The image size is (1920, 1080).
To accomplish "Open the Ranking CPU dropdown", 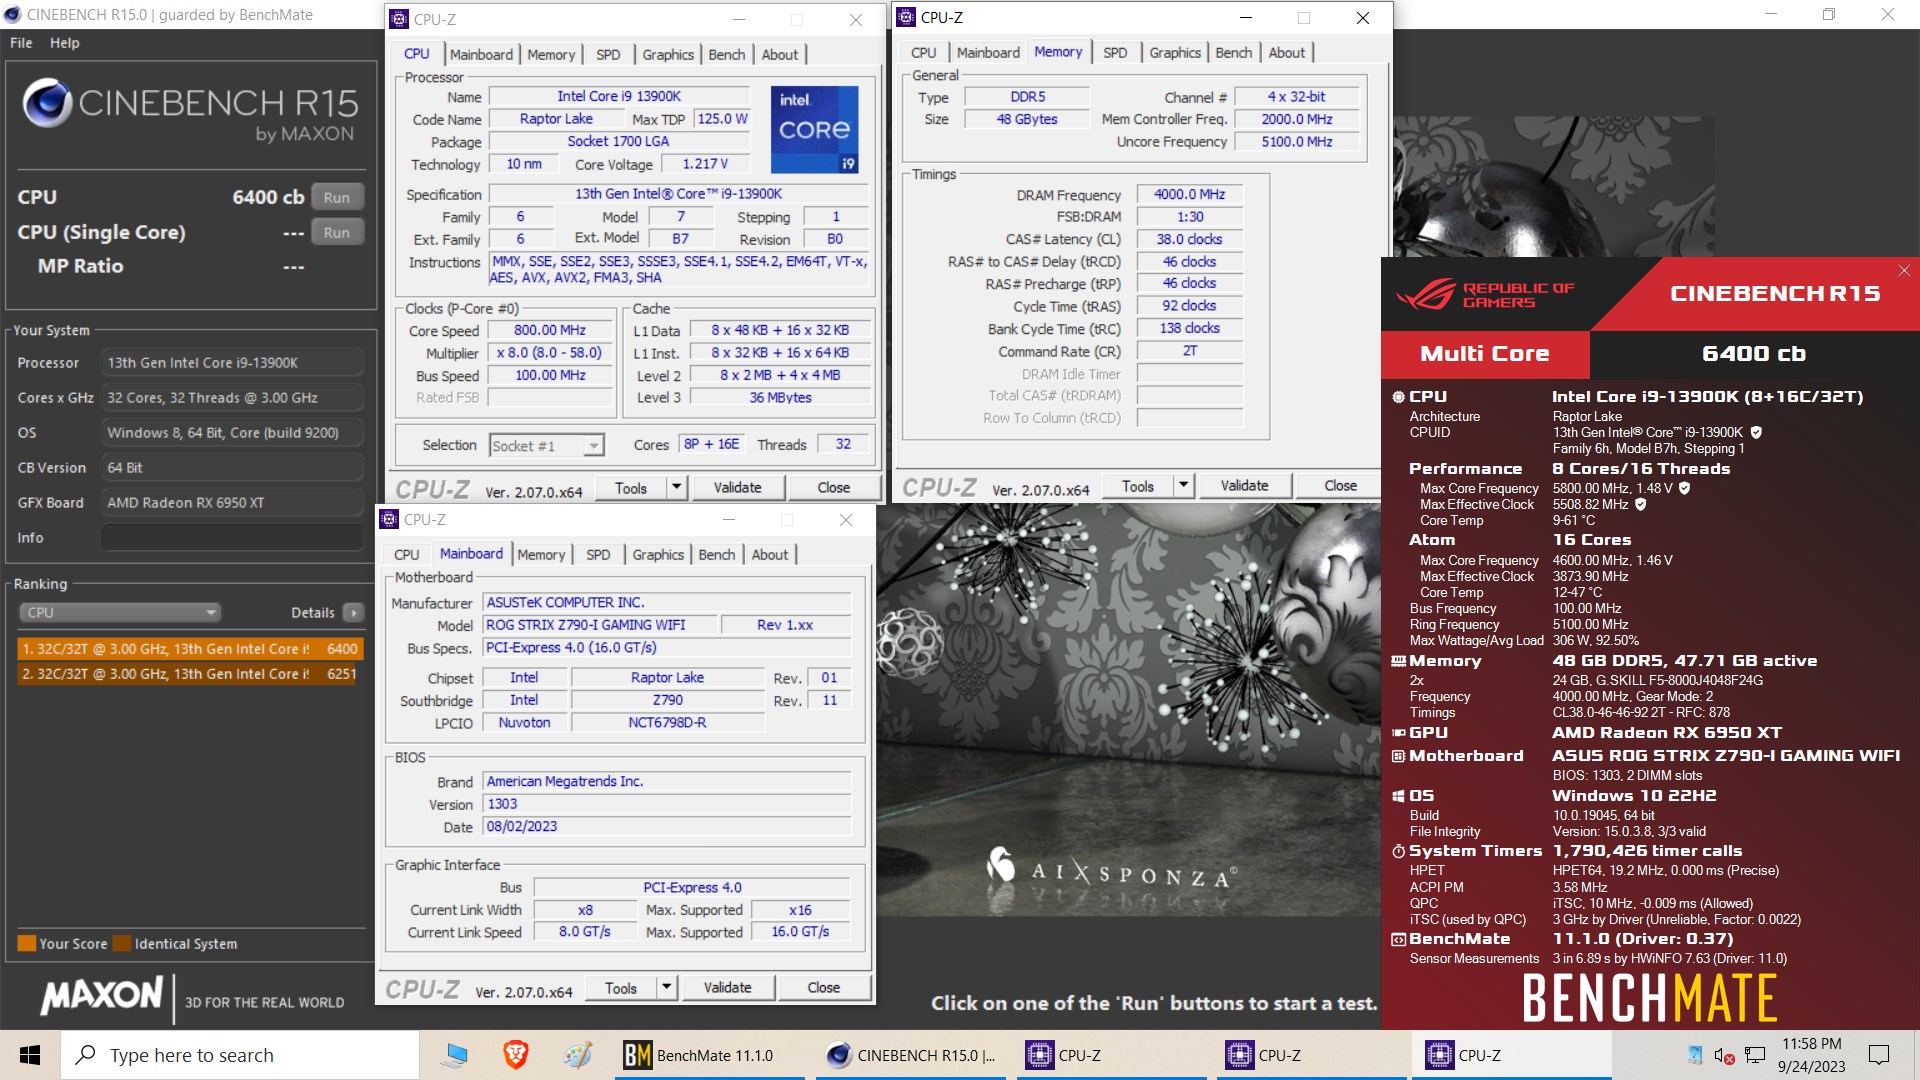I will pyautogui.click(x=119, y=612).
